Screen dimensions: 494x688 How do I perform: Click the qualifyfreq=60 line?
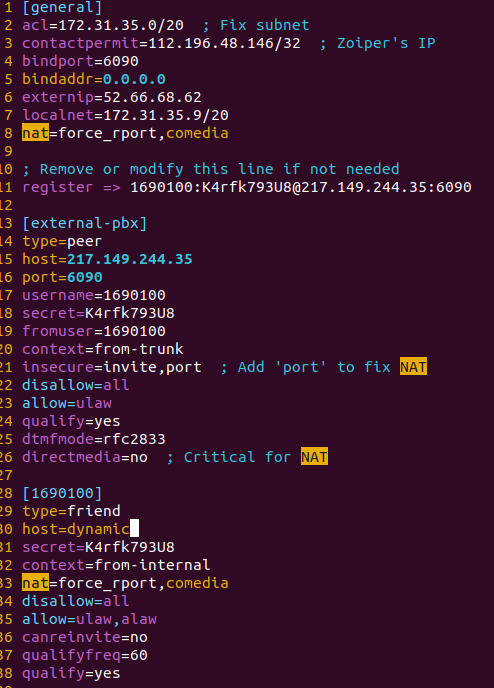[x=85, y=656]
